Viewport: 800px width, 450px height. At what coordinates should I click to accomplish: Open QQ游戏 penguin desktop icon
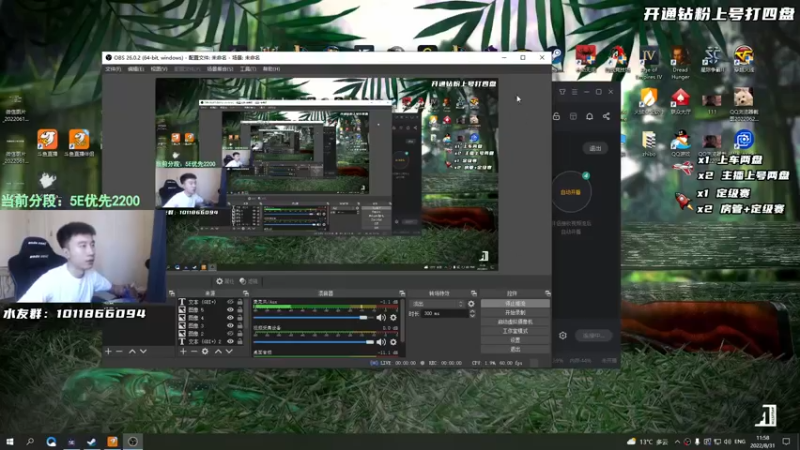pos(680,143)
